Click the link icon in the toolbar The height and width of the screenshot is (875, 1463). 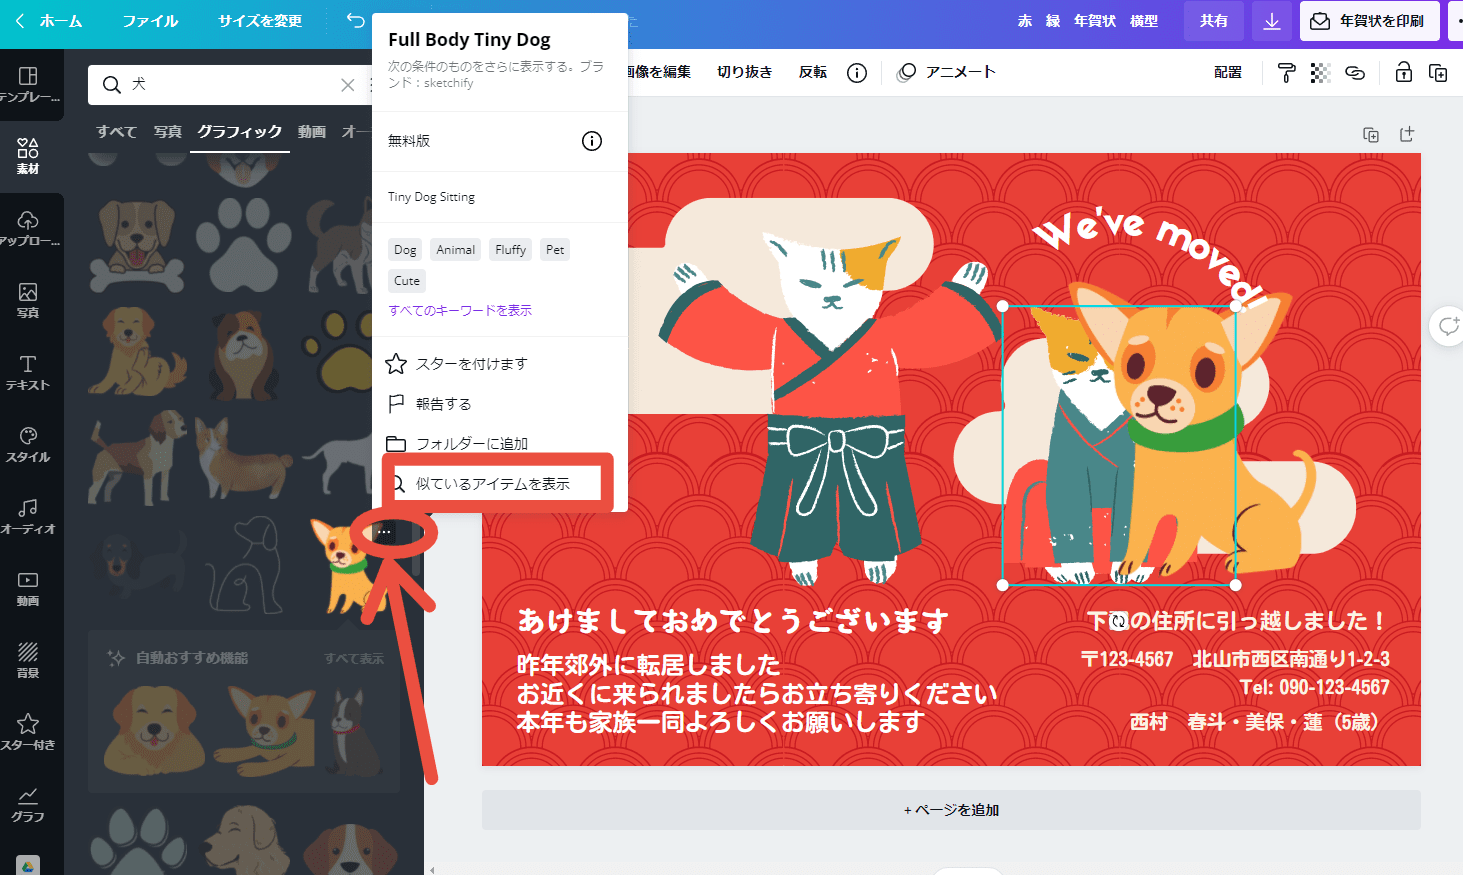click(x=1355, y=72)
